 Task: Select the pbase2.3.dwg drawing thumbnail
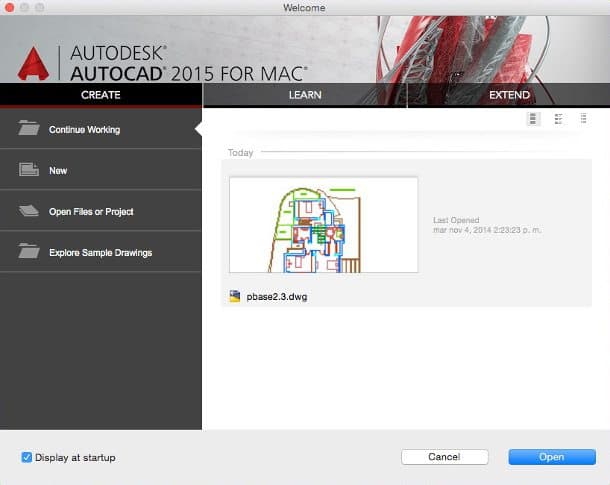(323, 225)
